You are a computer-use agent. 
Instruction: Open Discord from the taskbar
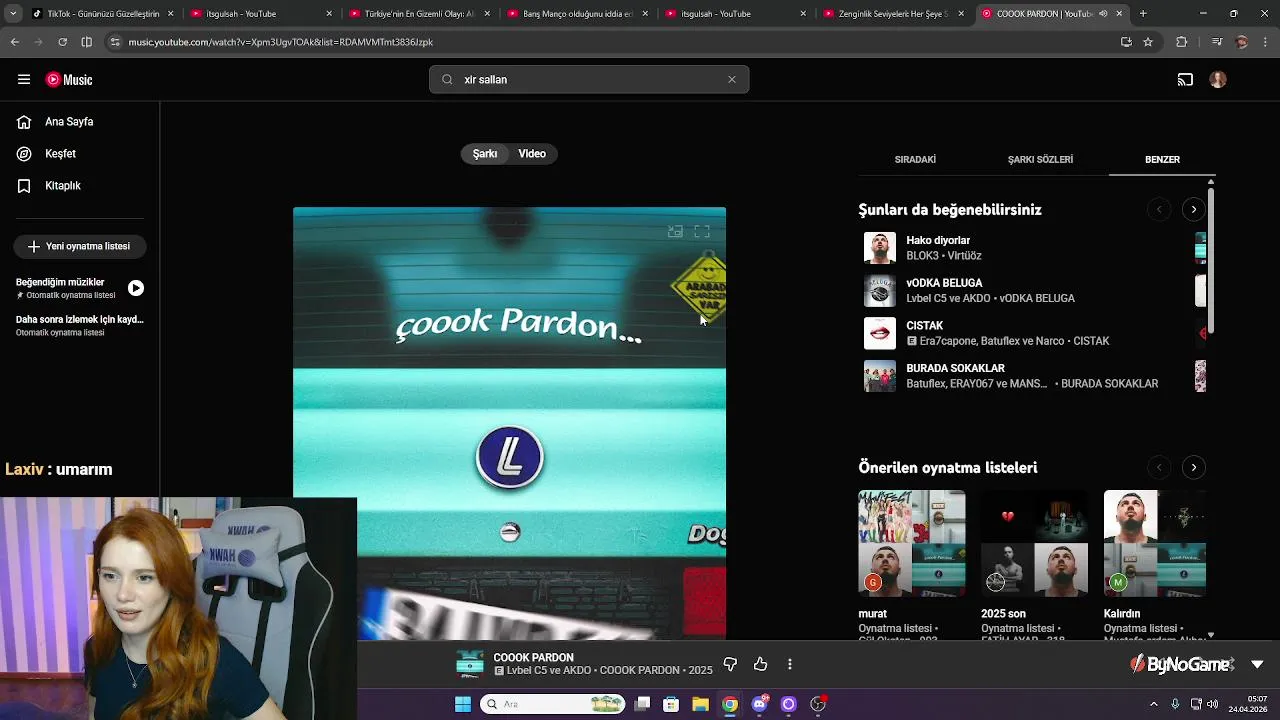[759, 704]
